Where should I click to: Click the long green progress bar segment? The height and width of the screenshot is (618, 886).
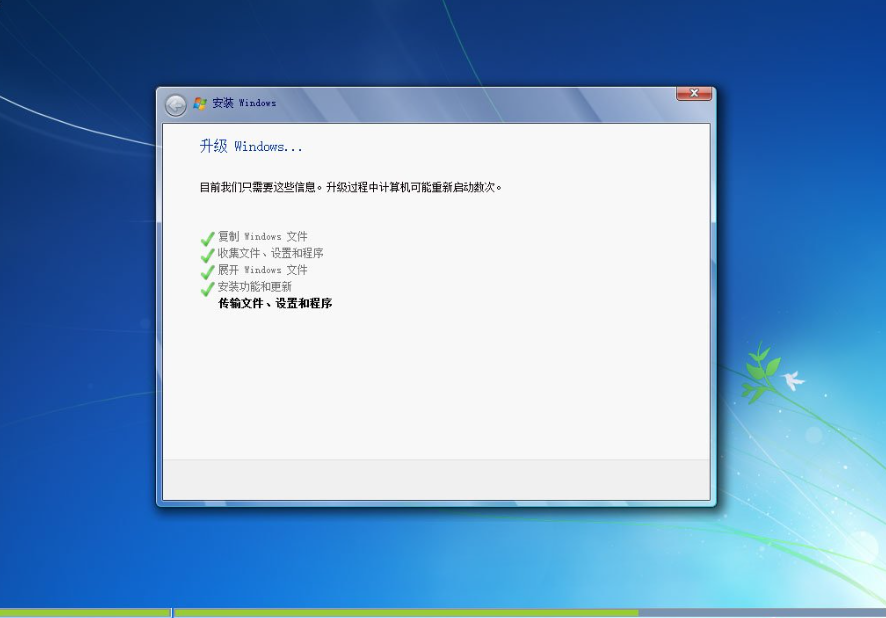pos(406,613)
